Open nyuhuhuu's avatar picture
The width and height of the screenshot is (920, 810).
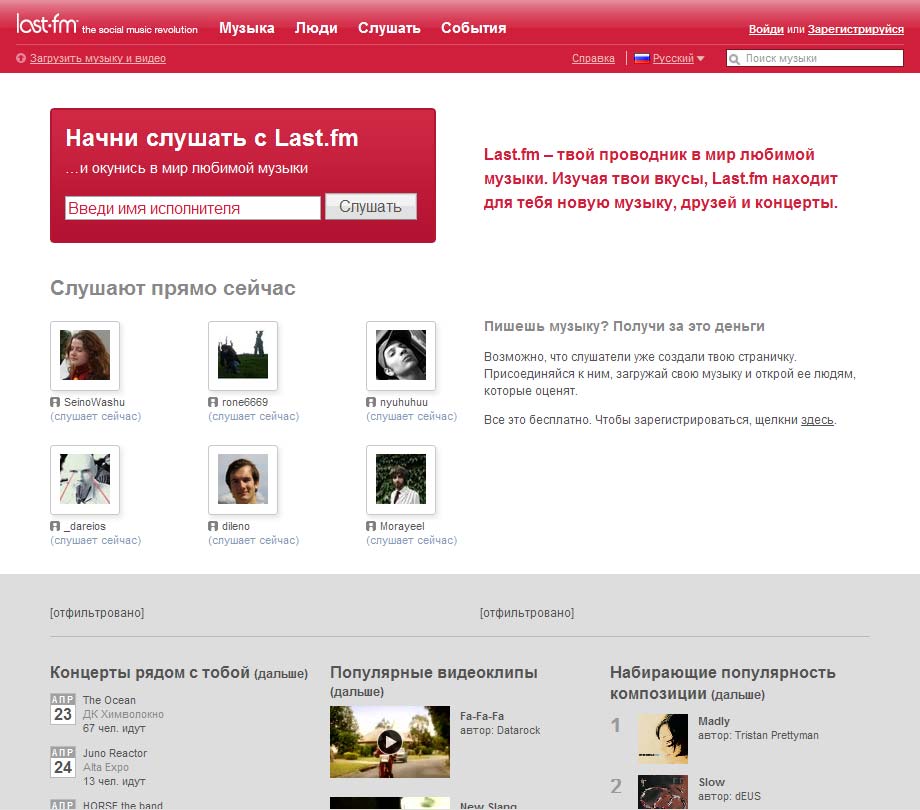click(x=401, y=355)
